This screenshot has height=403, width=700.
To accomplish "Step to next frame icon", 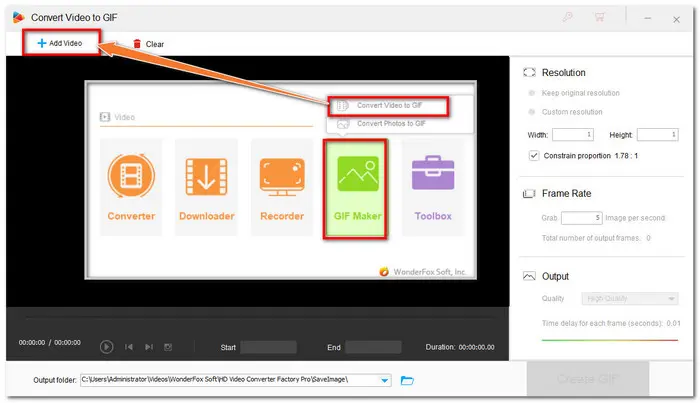I will [149, 347].
